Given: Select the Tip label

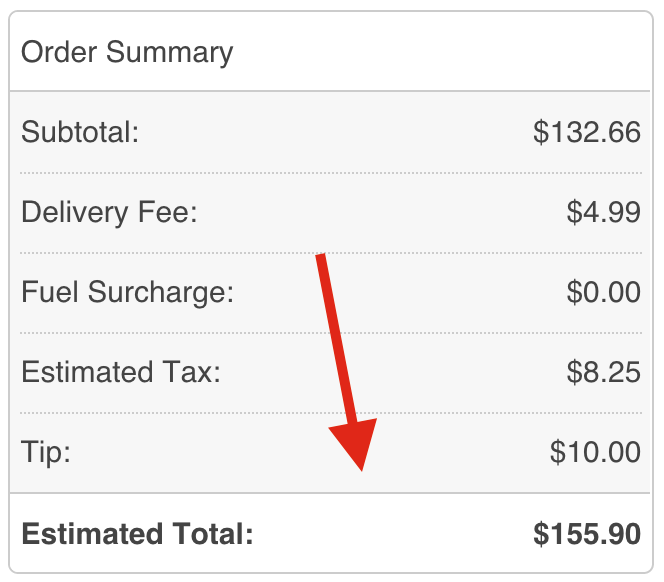Looking at the screenshot, I should pos(46,452).
